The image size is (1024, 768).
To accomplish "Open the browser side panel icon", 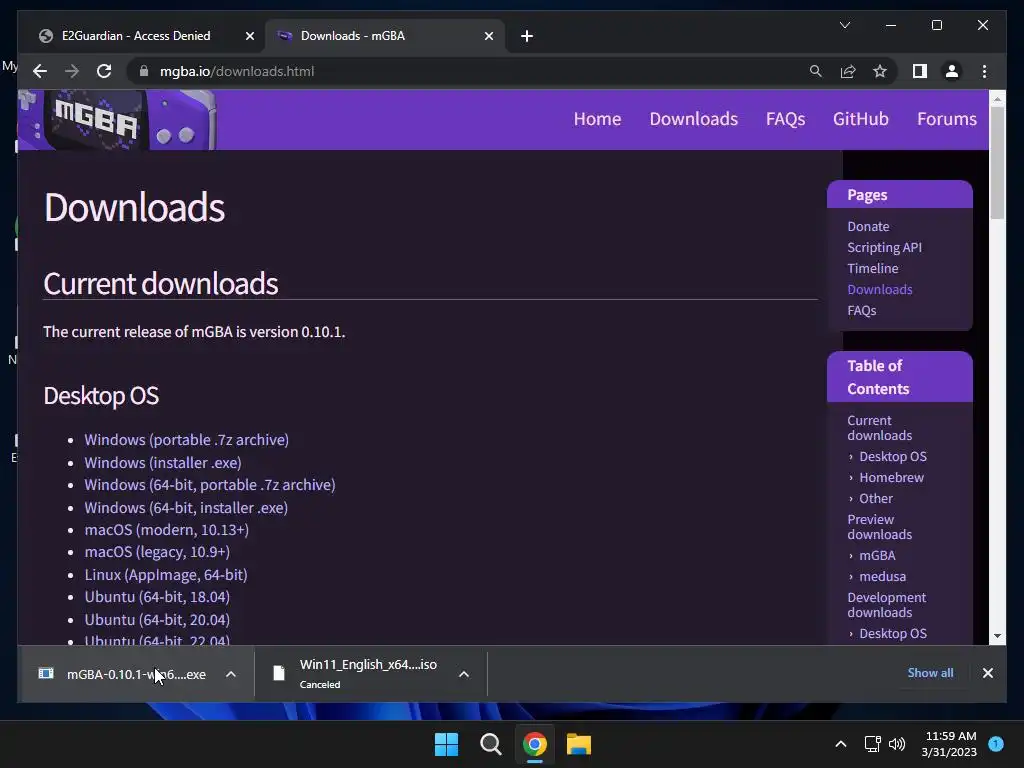I will click(920, 71).
